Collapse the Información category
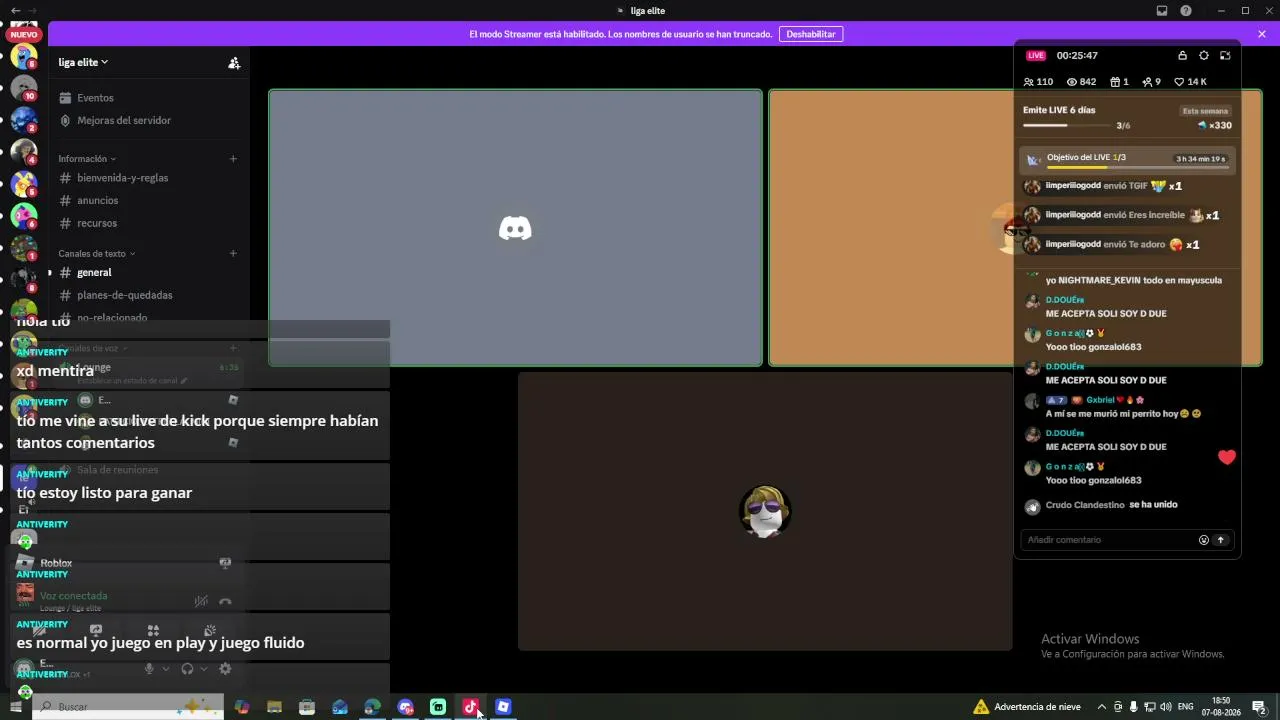Image resolution: width=1280 pixels, height=720 pixels. 87,159
